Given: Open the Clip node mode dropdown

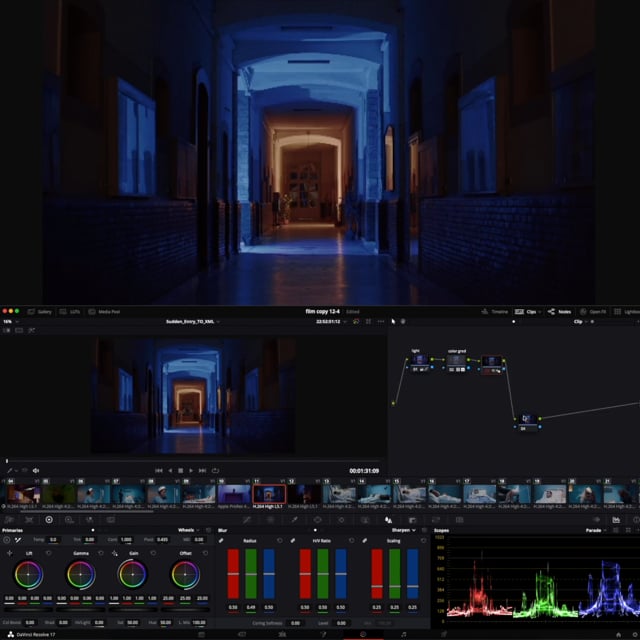Looking at the screenshot, I should [581, 322].
